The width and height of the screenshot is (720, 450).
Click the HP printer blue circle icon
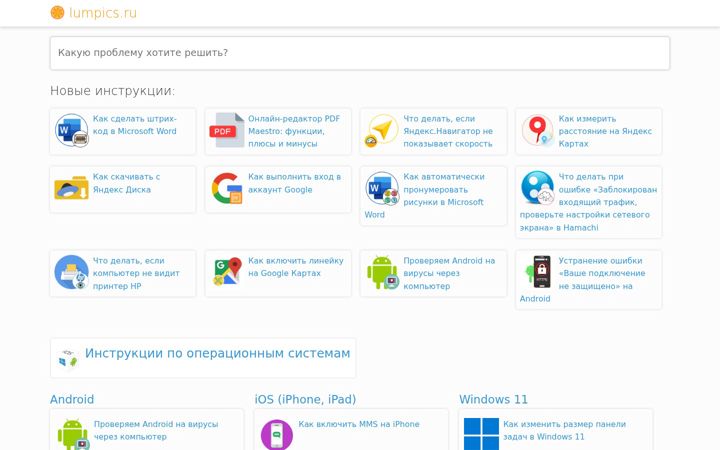point(72,272)
